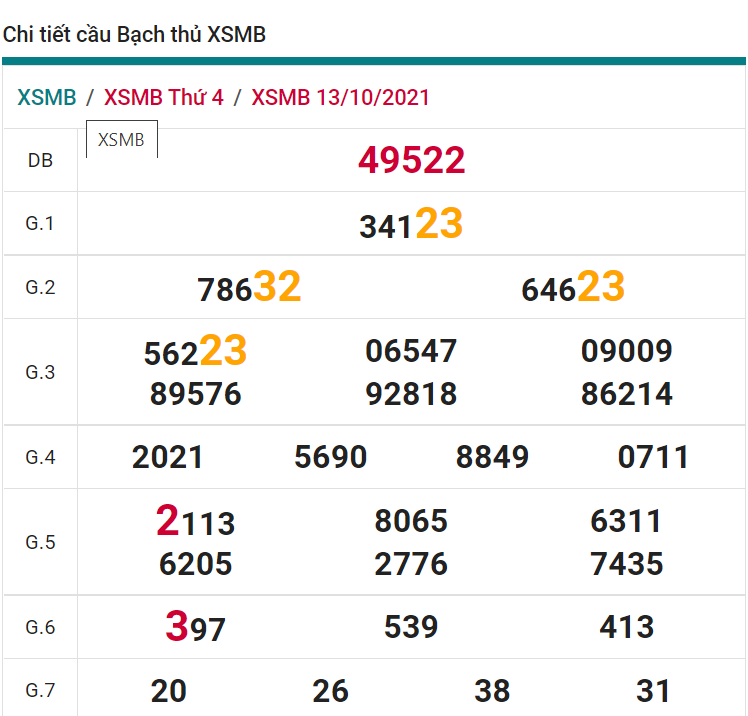
Task: Click the Chi tiết cầu Bạch thủ XSMB heading
Action: [x=134, y=35]
